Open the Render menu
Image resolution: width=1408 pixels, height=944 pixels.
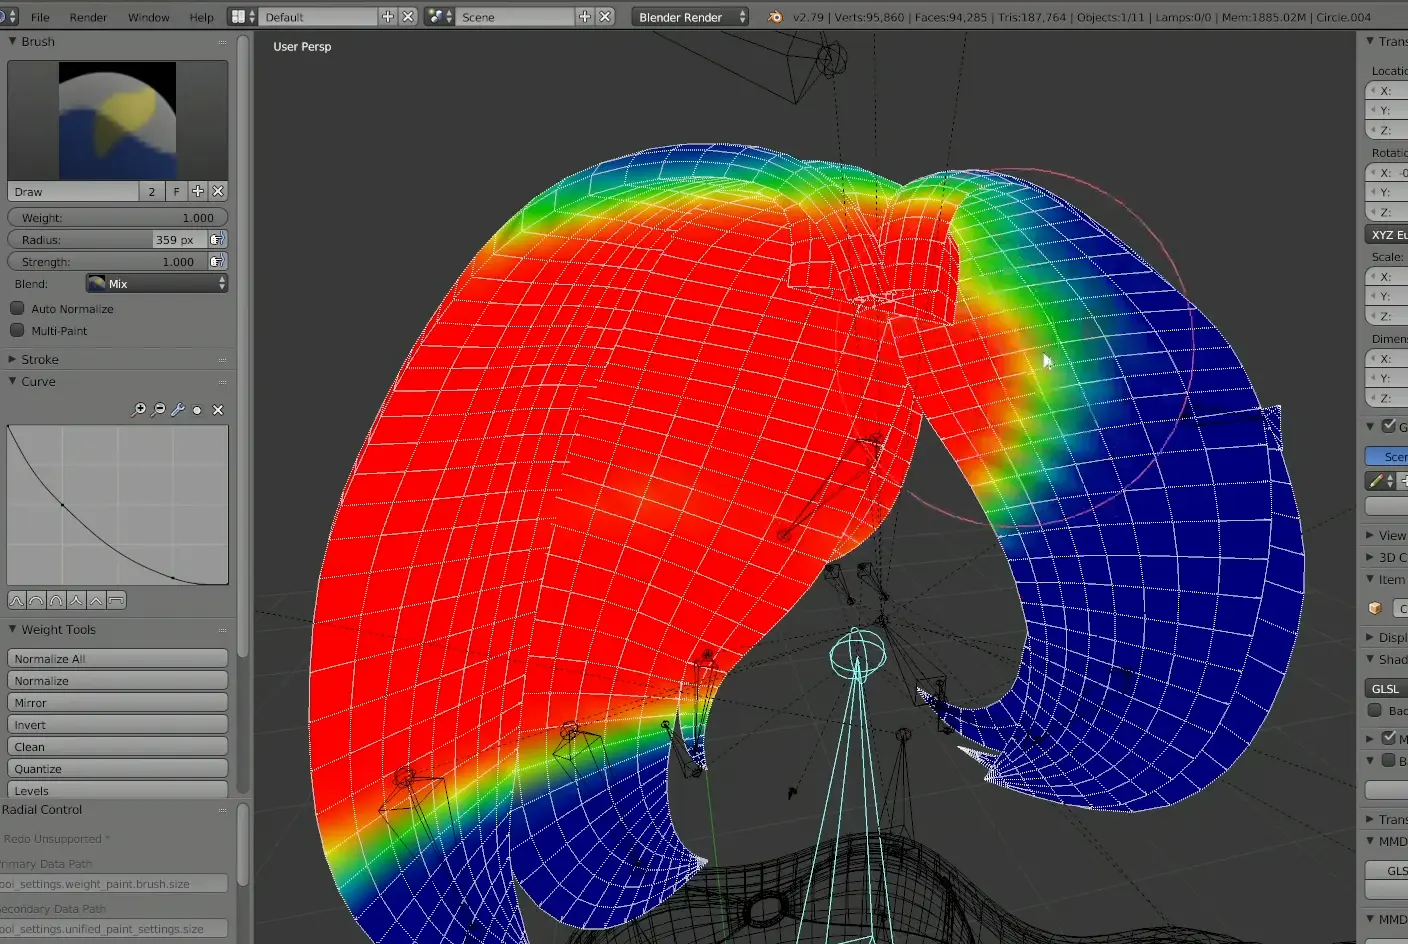(88, 17)
